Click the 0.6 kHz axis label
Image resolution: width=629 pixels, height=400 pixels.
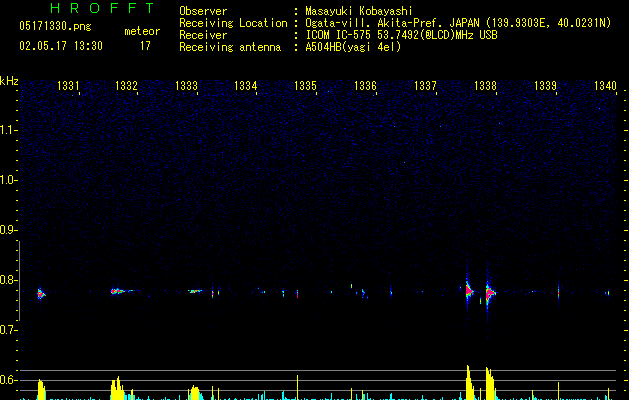point(9,380)
